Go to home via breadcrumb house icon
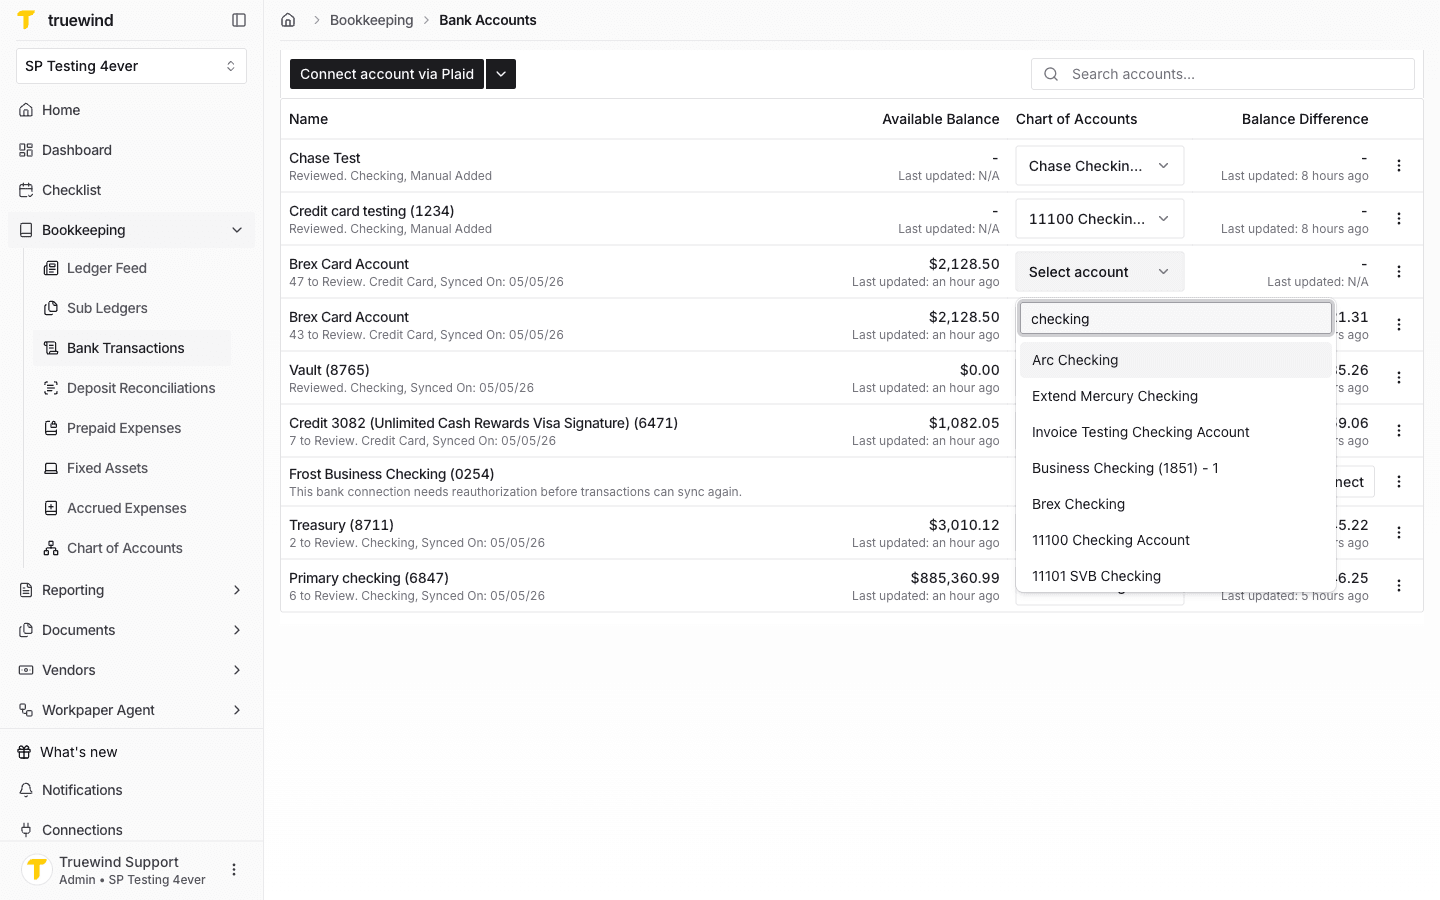This screenshot has height=900, width=1440. [x=288, y=20]
